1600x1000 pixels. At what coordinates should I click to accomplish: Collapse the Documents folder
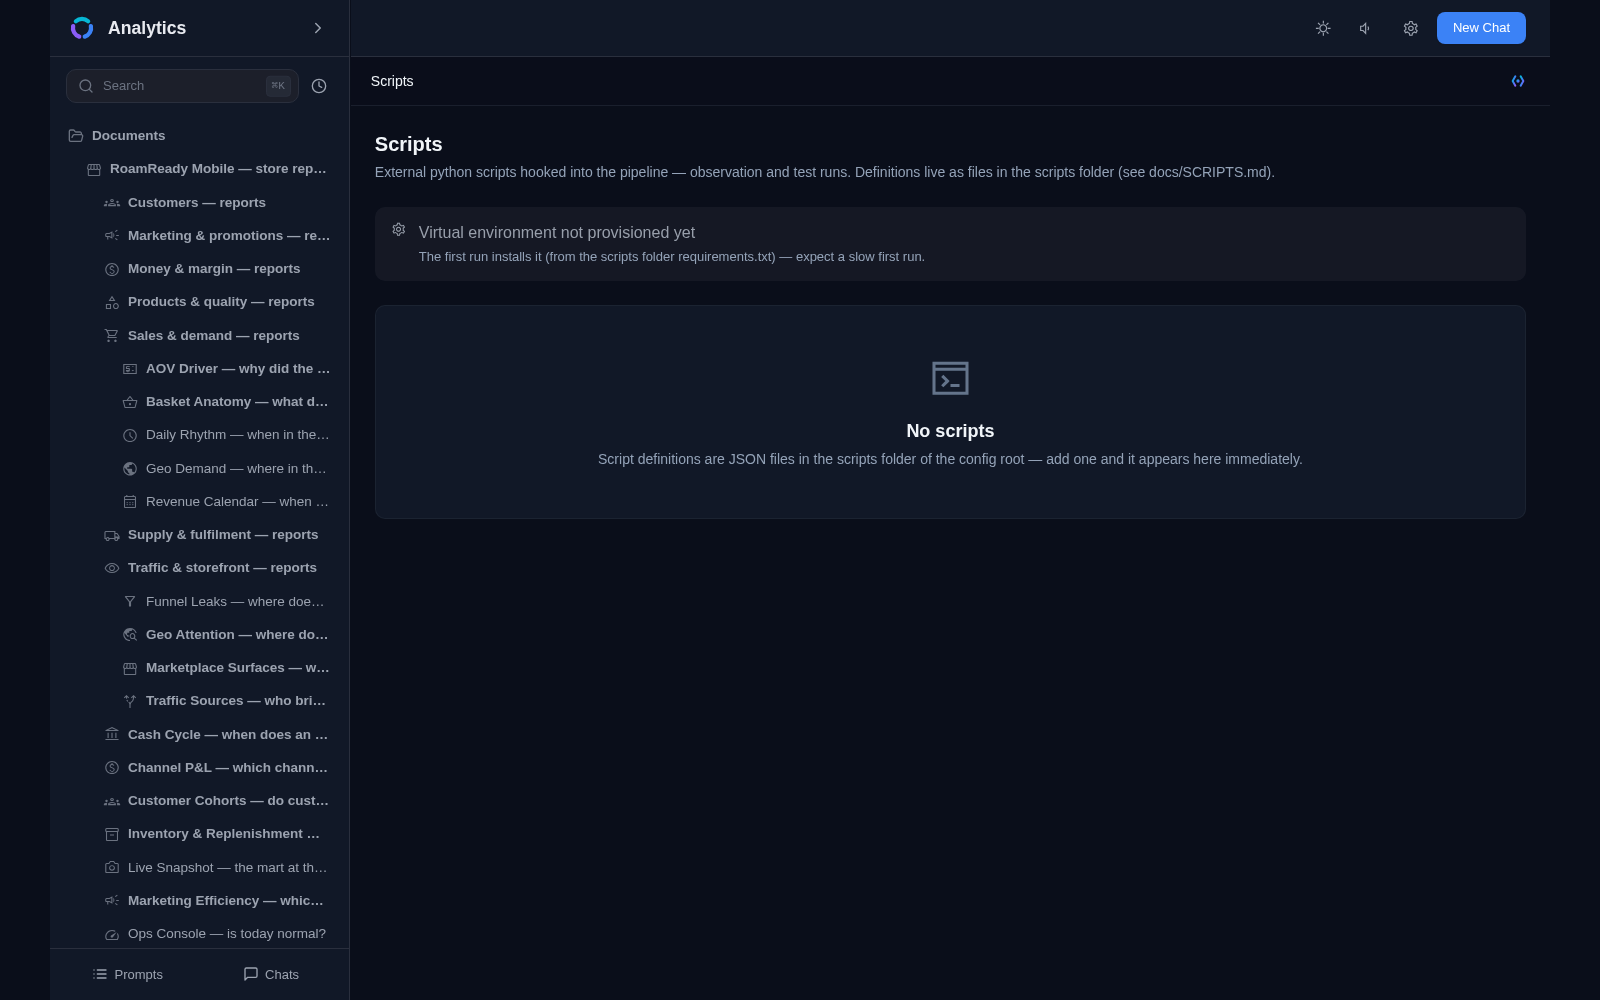200,136
